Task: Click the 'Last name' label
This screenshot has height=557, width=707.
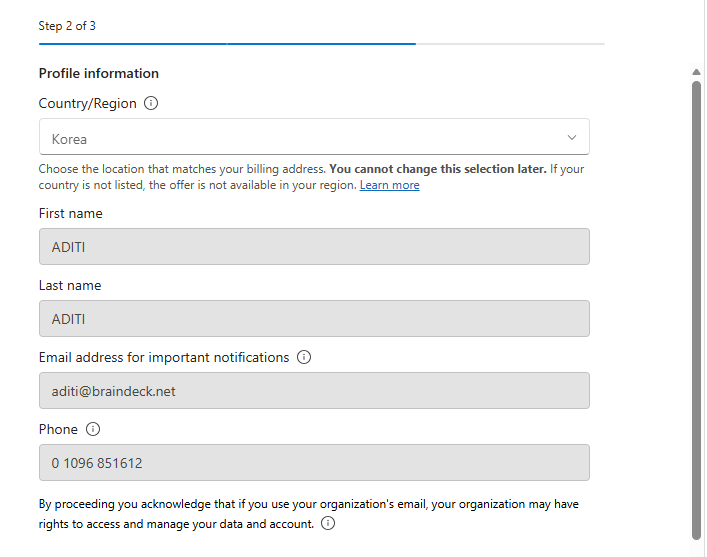Action: pyautogui.click(x=70, y=285)
